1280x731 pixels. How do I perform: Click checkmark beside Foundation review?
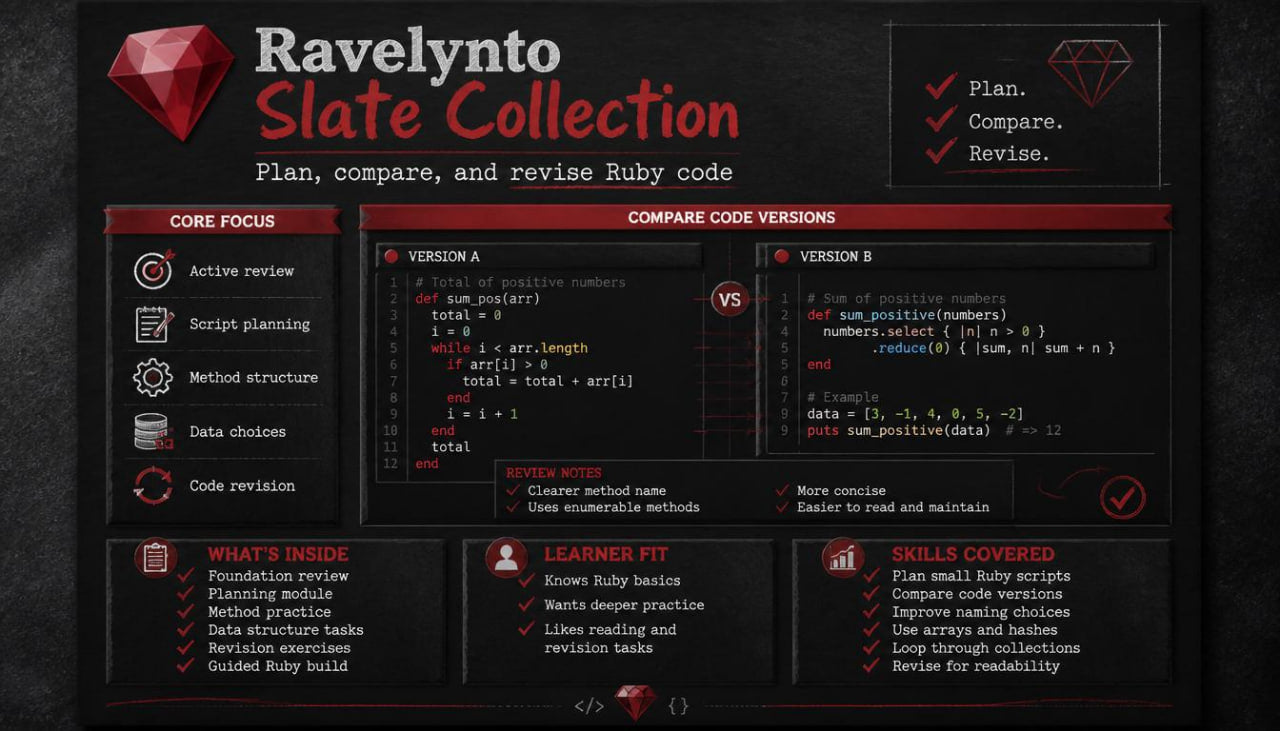point(185,575)
